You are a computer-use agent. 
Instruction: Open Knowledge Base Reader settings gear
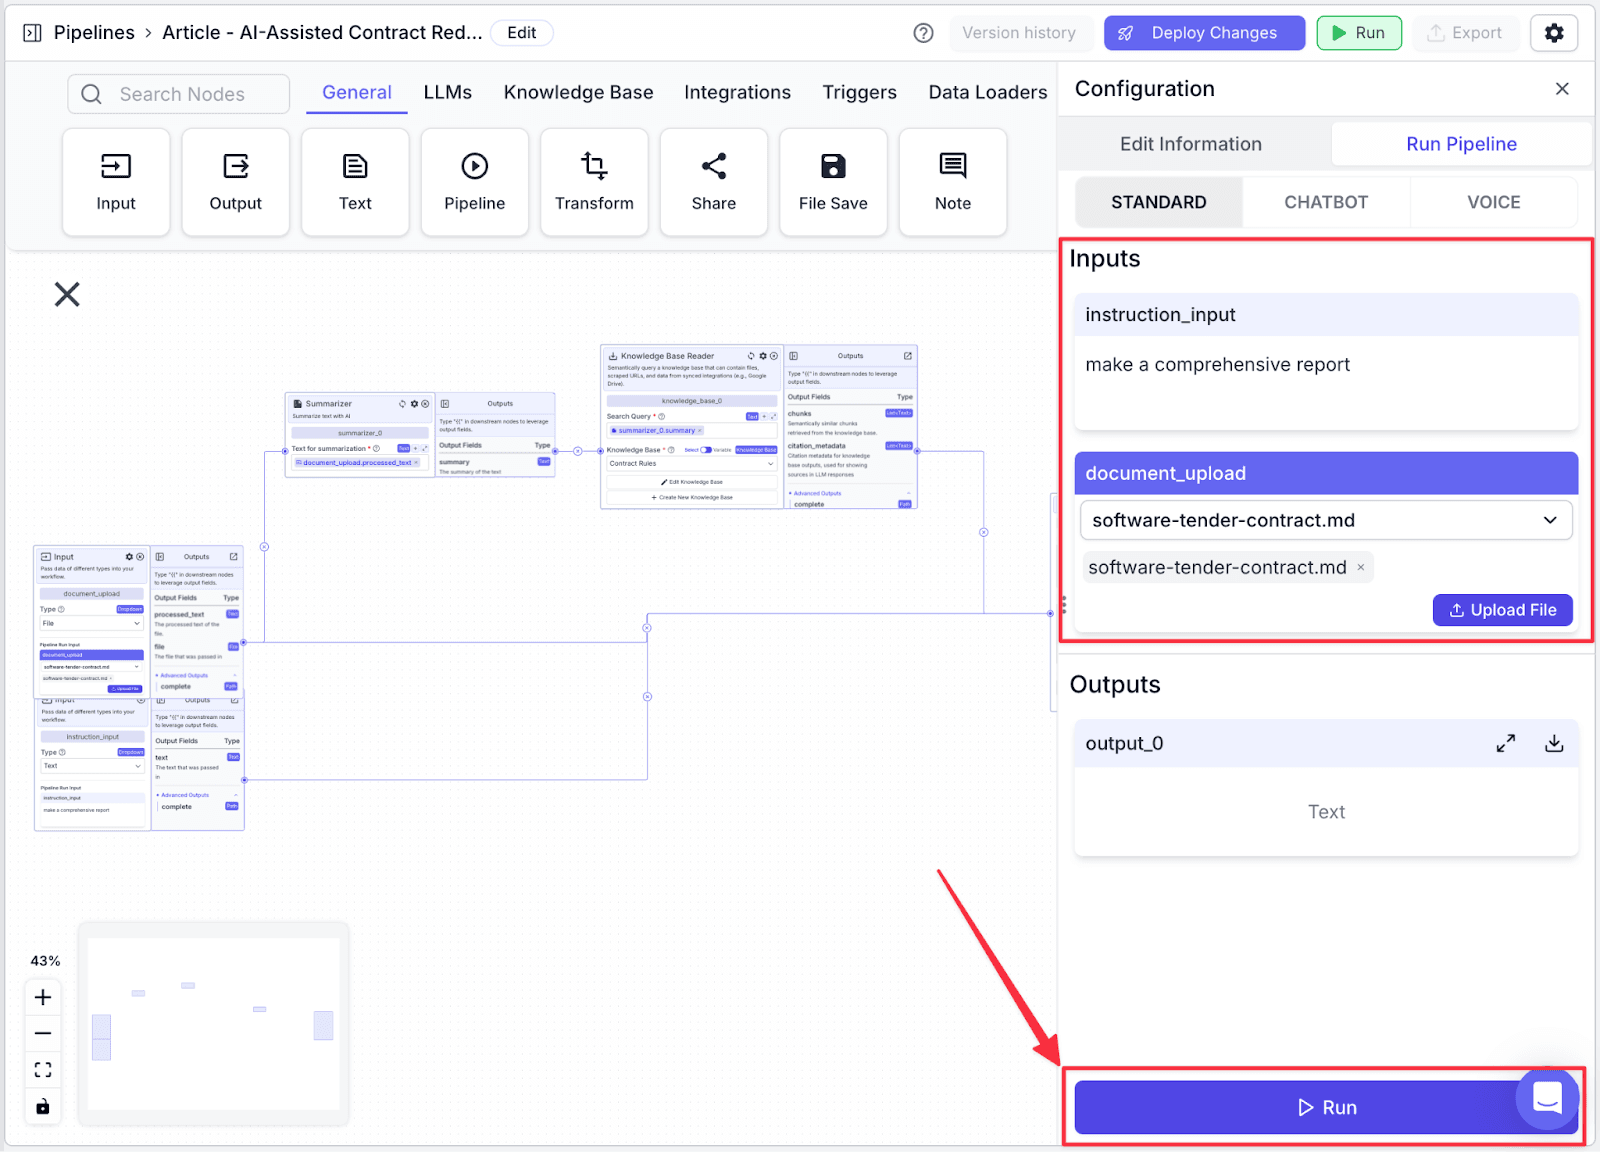point(763,356)
